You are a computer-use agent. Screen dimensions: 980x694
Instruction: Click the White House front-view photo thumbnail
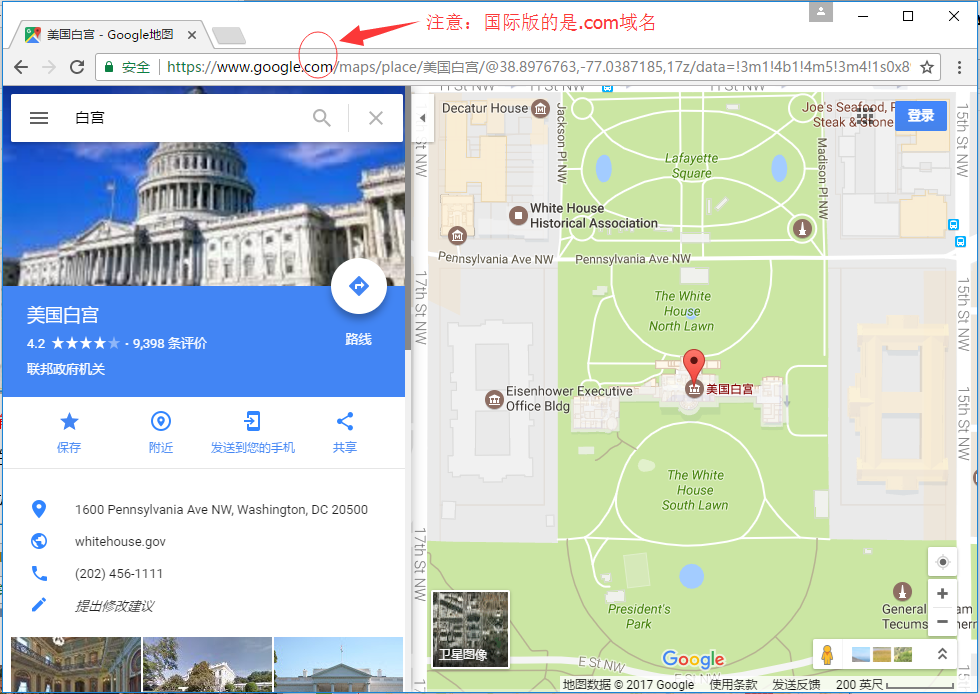[x=338, y=665]
